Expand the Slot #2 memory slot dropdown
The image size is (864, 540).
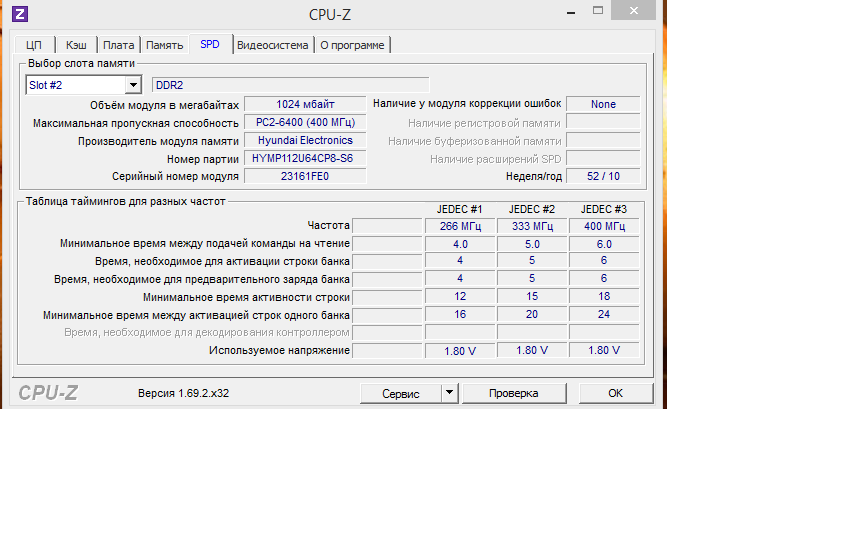pos(133,85)
